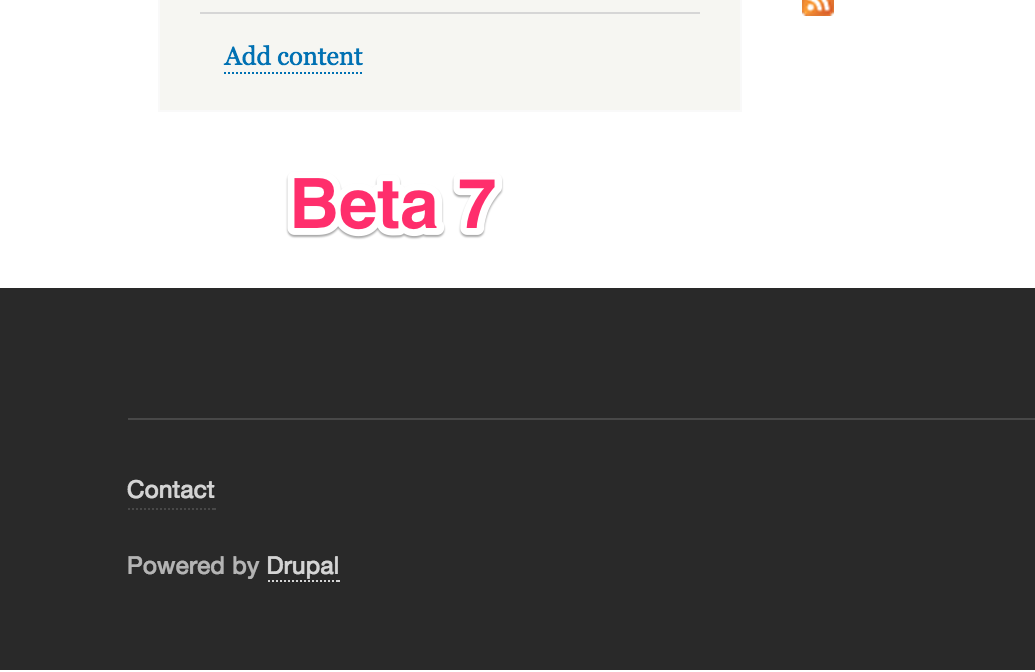Click the word Add in blue link
The width and height of the screenshot is (1035, 672).
[x=248, y=57]
